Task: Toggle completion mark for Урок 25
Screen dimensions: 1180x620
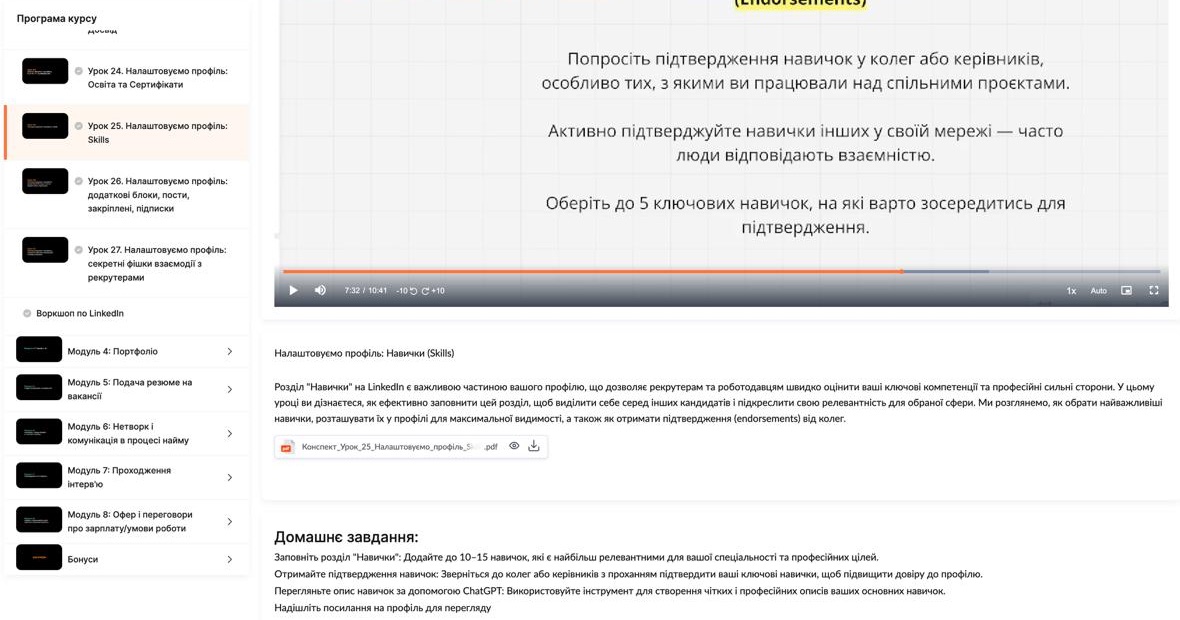Action: click(x=78, y=126)
